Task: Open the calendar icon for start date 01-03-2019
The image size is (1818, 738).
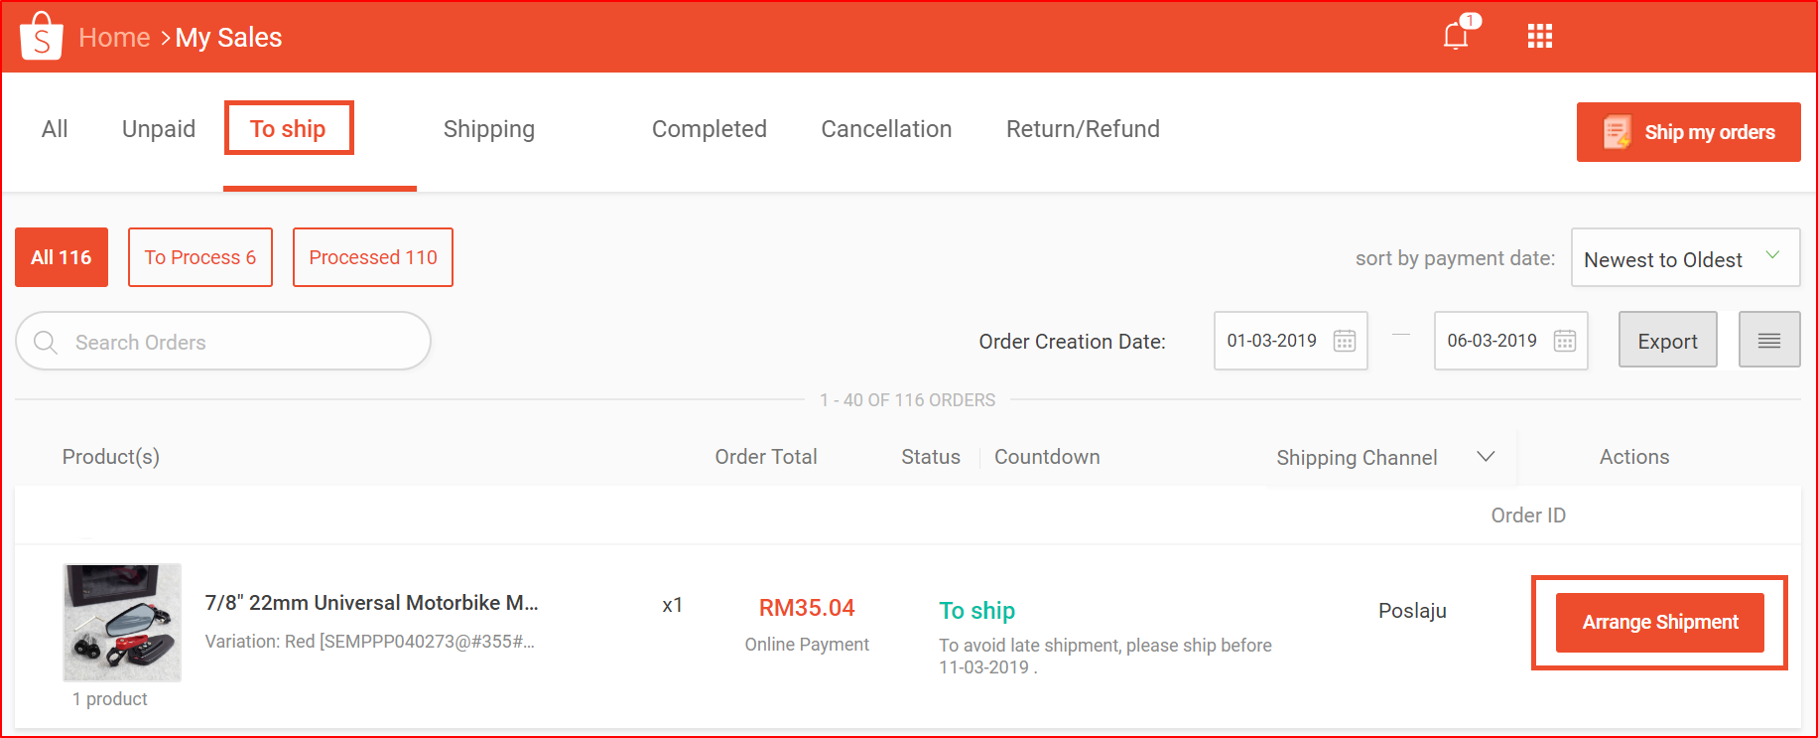Action: point(1345,340)
